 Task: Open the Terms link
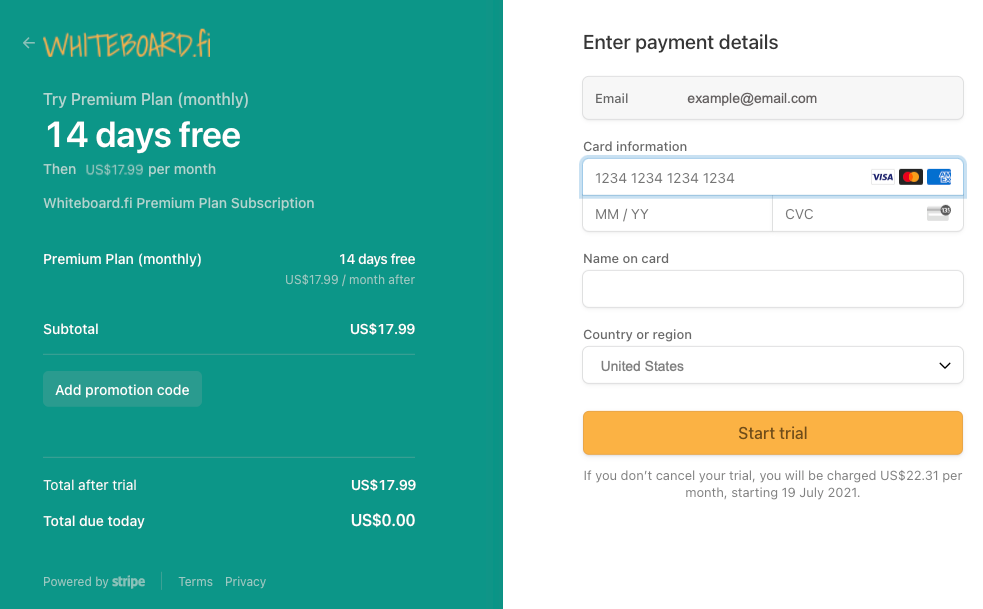point(195,581)
